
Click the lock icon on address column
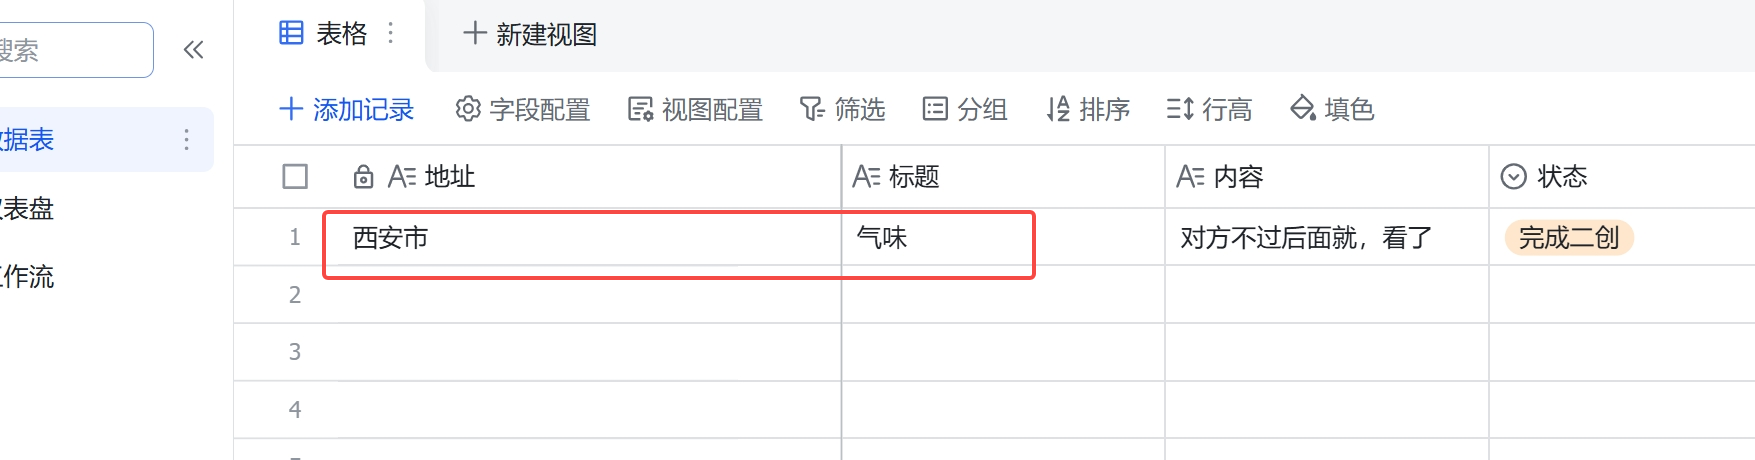(x=364, y=177)
